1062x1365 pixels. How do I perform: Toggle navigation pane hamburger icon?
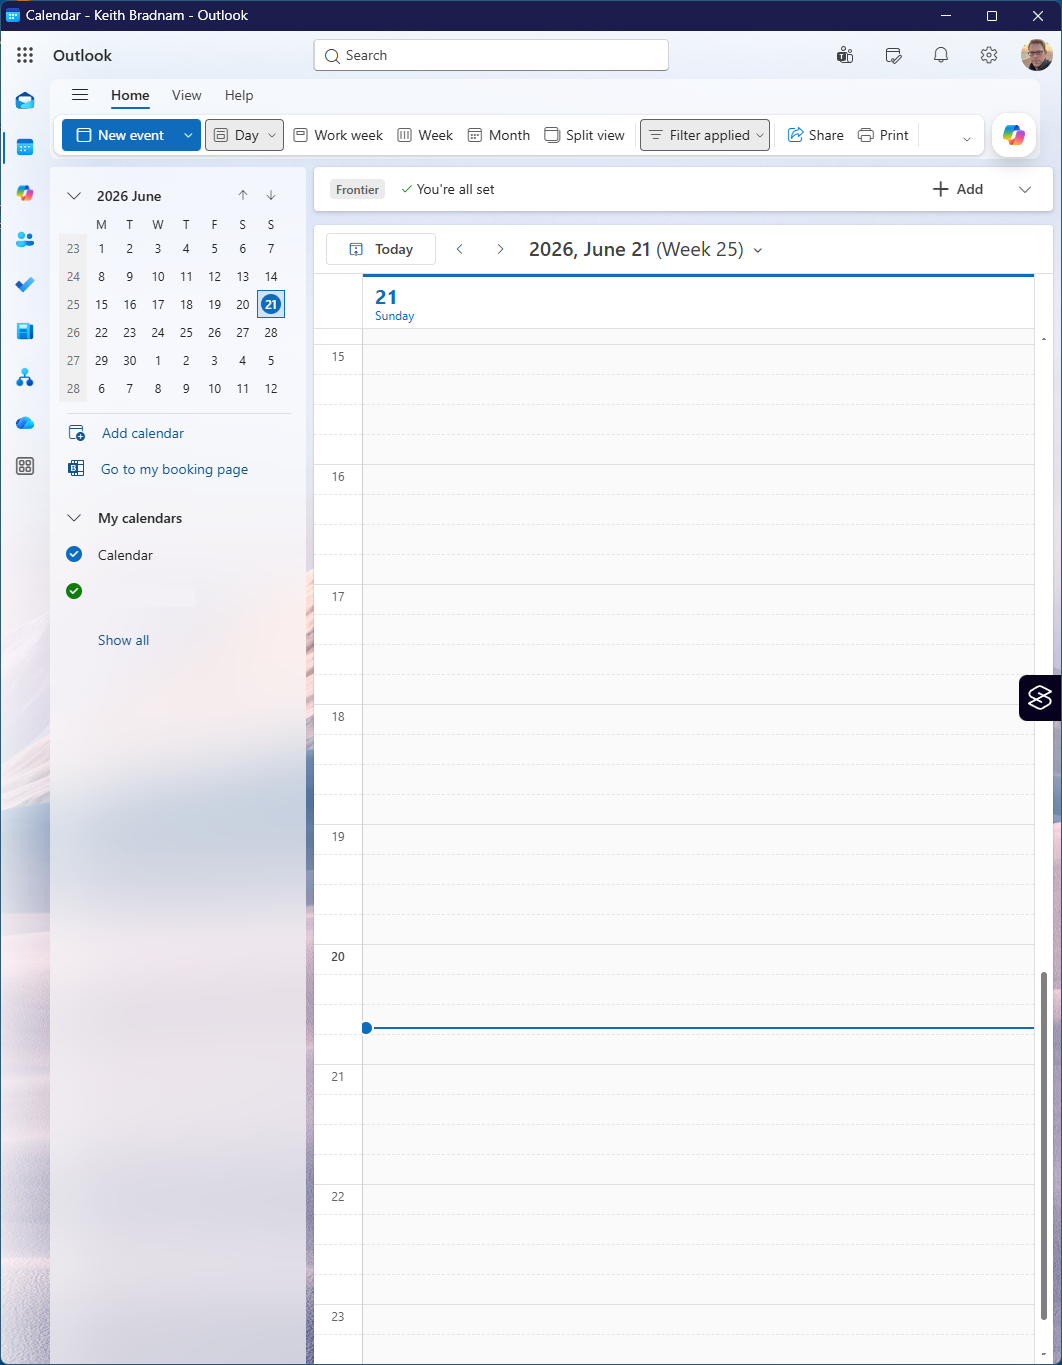[80, 95]
